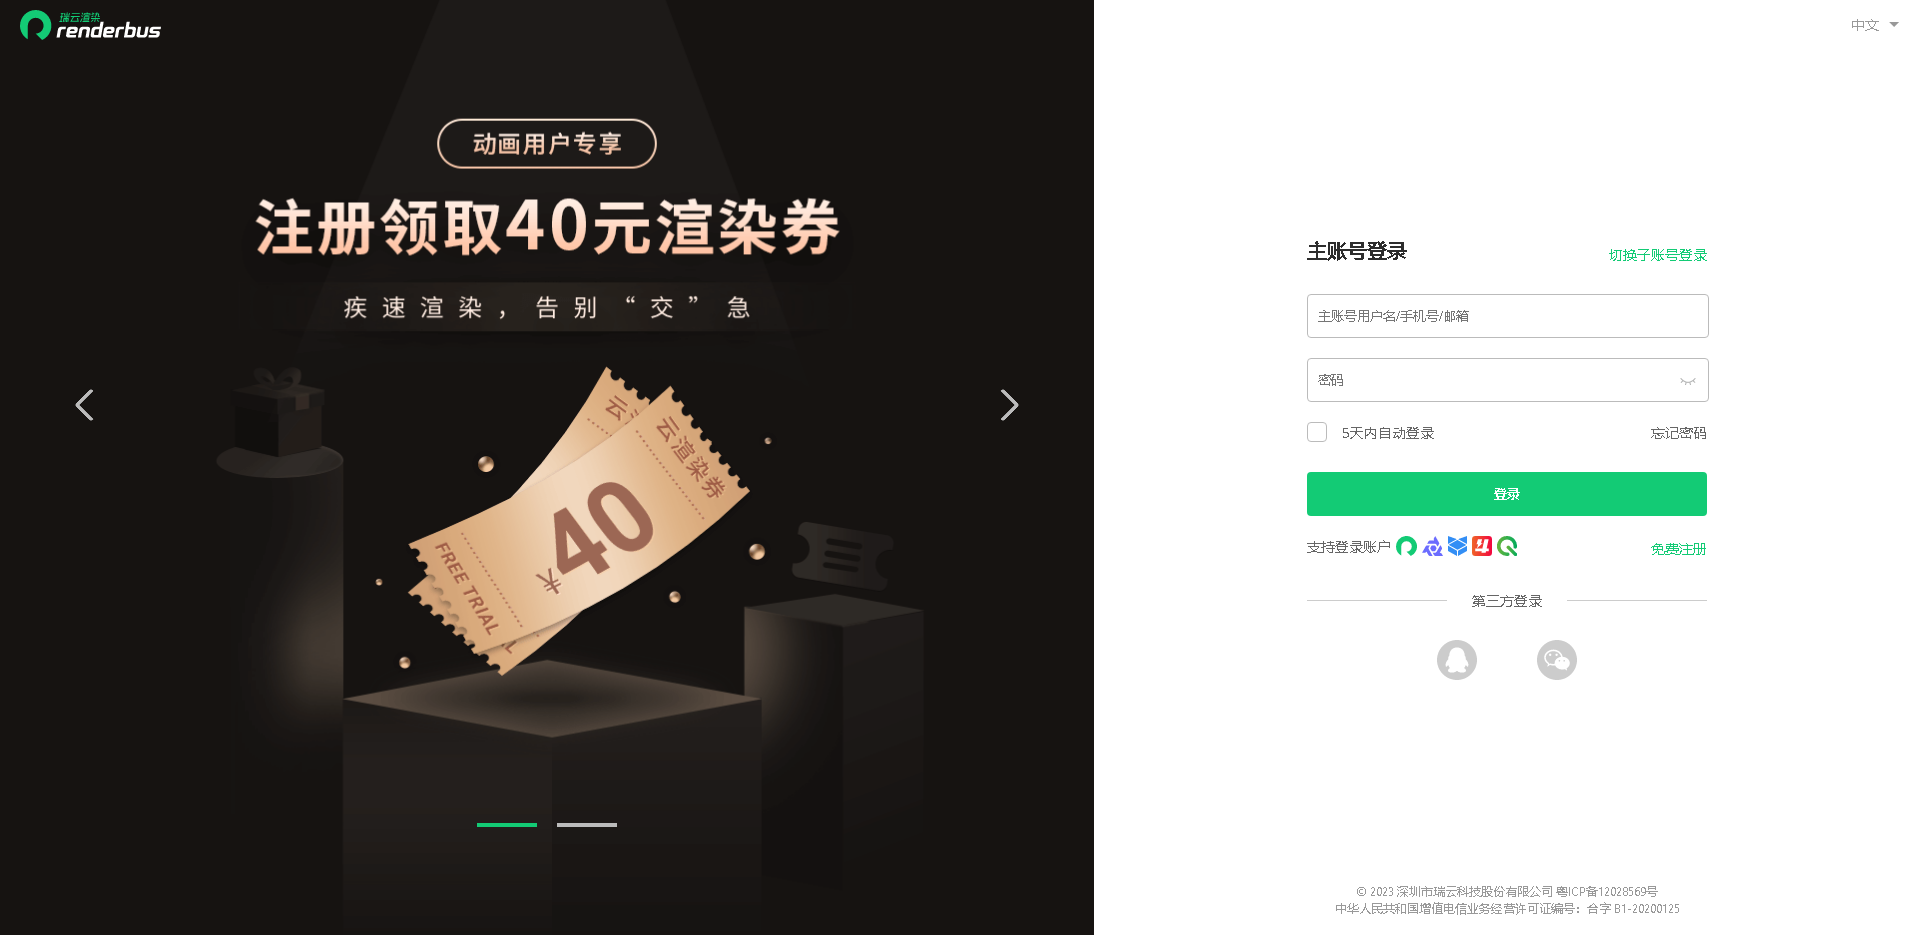Click the WeChat third-party login icon
The width and height of the screenshot is (1920, 935).
[x=1557, y=660]
